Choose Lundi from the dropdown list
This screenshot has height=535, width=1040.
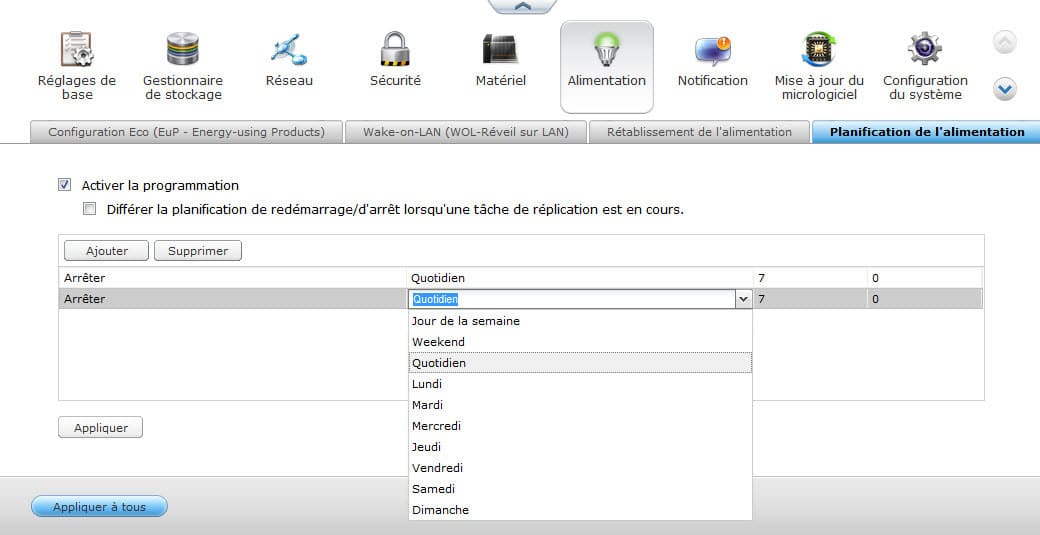(580, 384)
